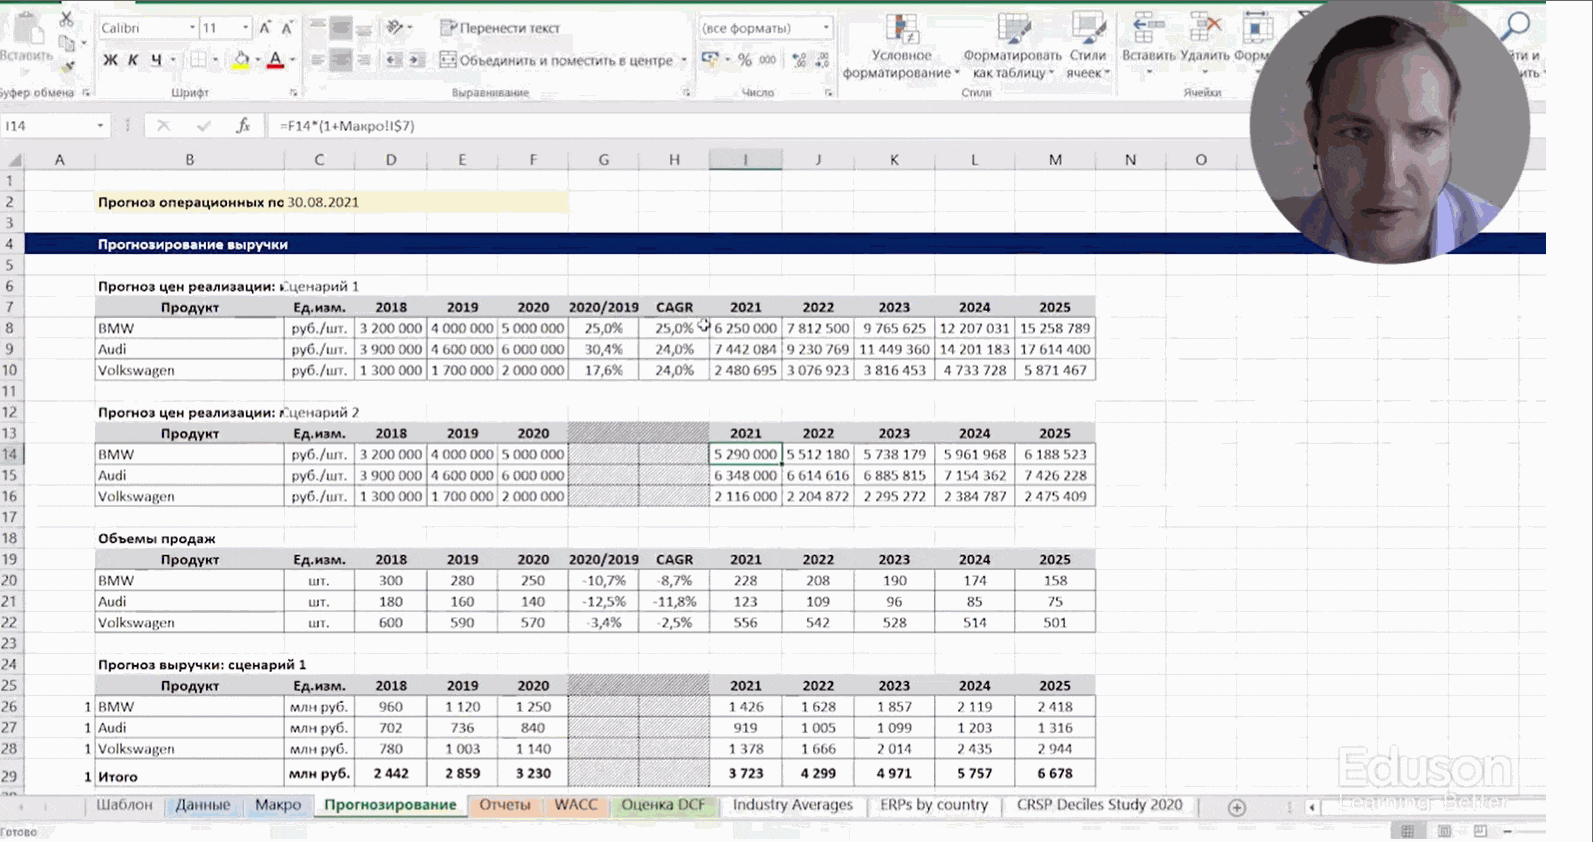Toggle center horizontal alignment
1593x842 pixels.
(341, 60)
